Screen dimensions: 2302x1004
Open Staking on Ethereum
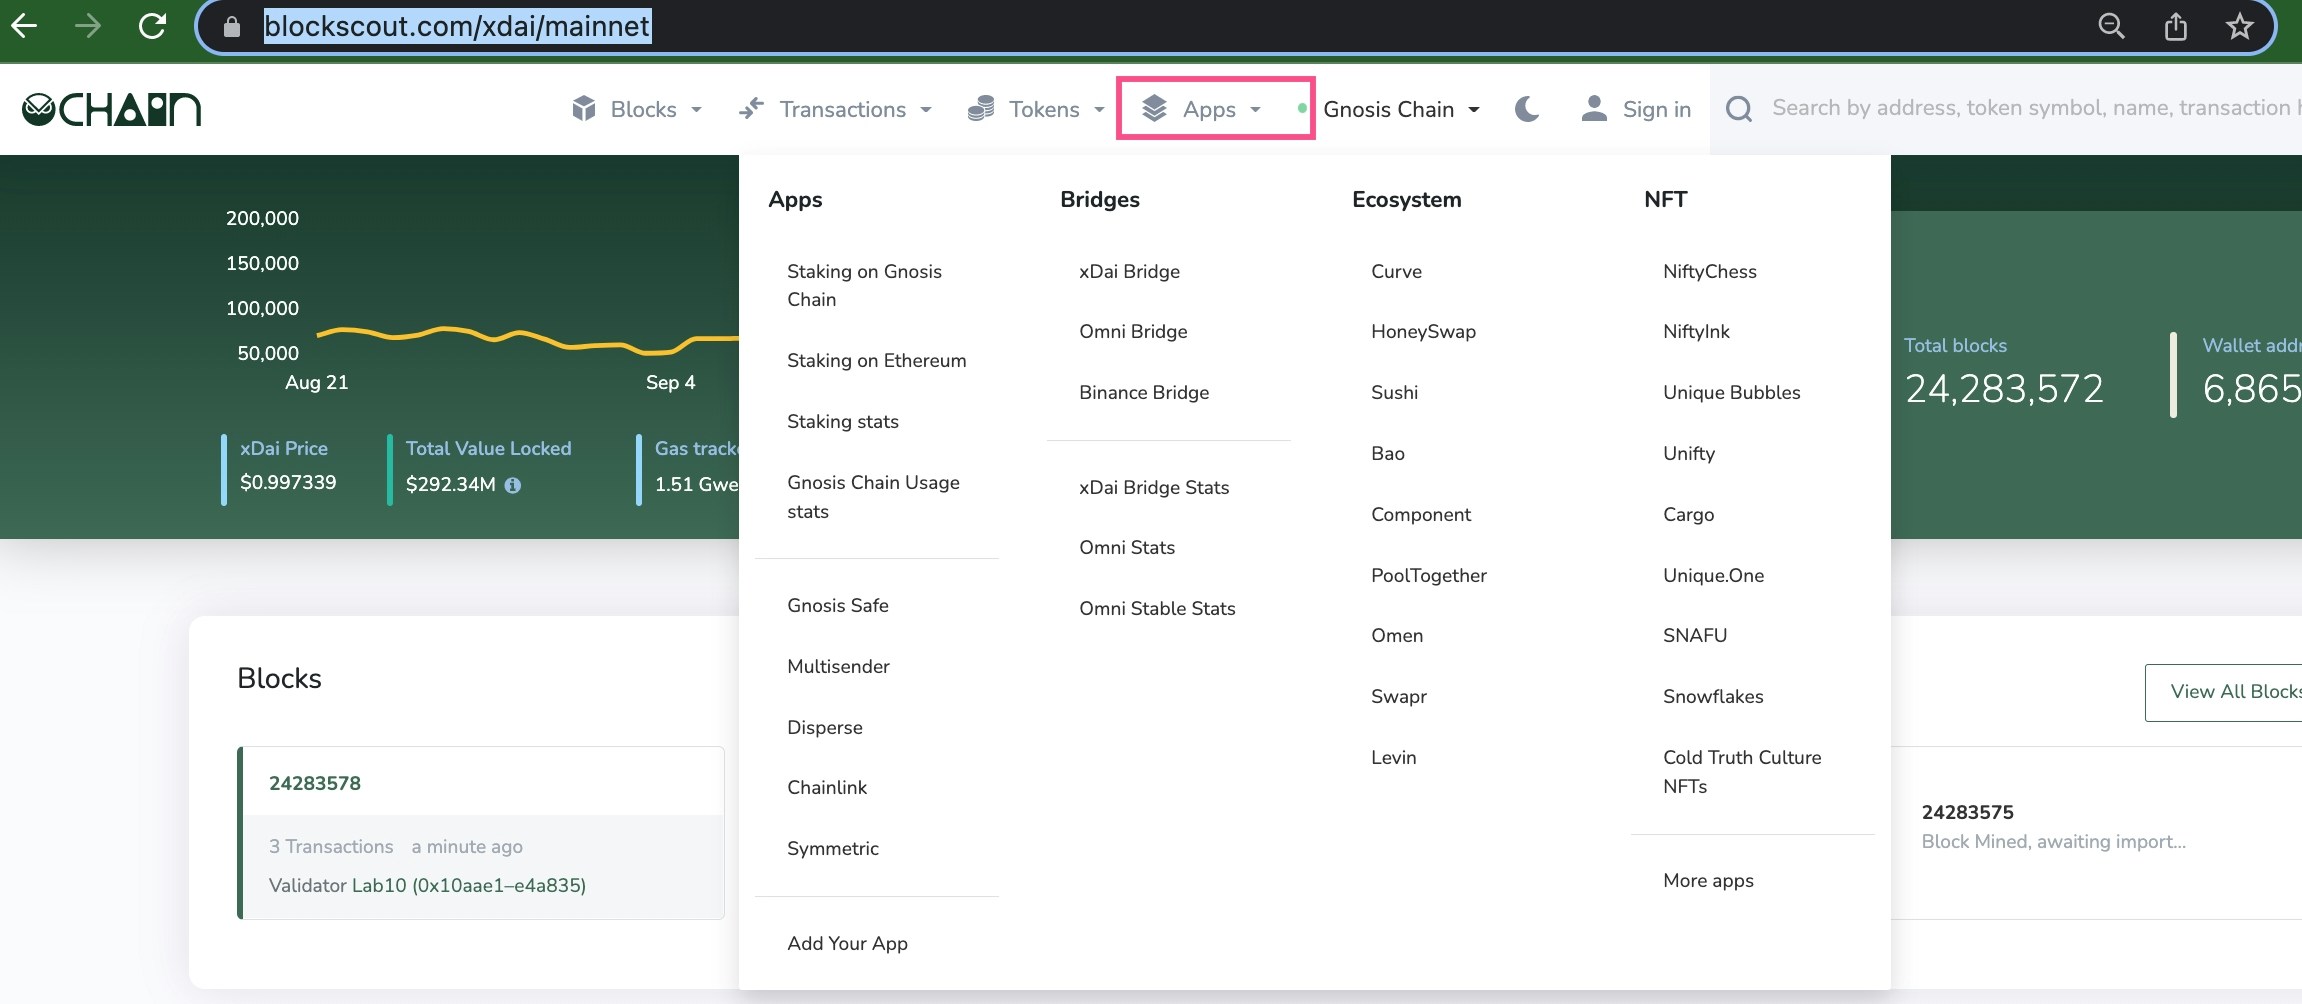click(877, 360)
